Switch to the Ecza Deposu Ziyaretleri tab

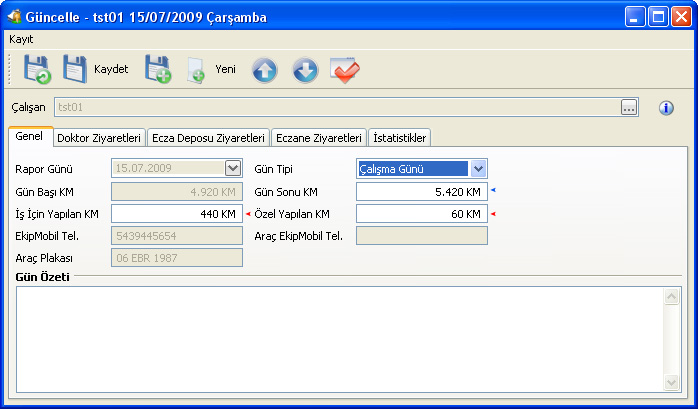208,138
